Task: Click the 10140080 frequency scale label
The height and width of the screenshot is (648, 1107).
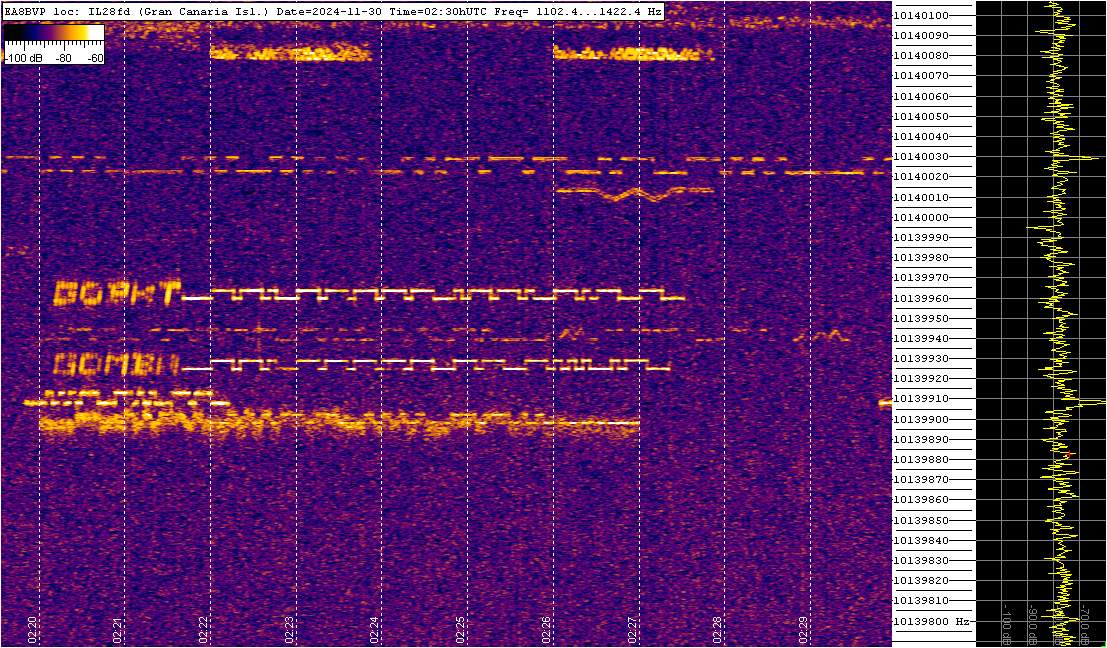Action: tap(921, 56)
